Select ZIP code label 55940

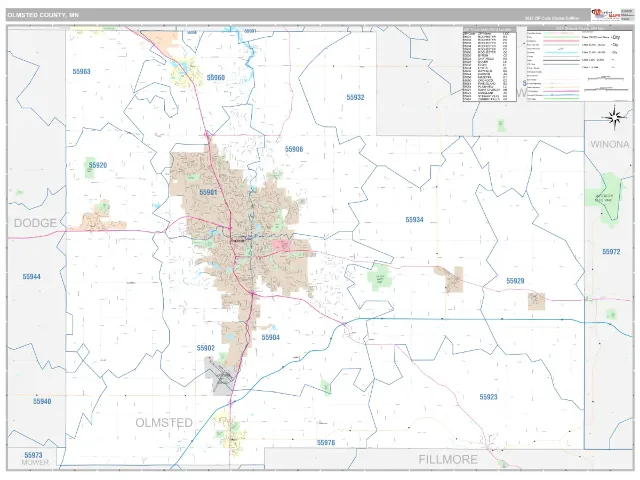[x=42, y=401]
